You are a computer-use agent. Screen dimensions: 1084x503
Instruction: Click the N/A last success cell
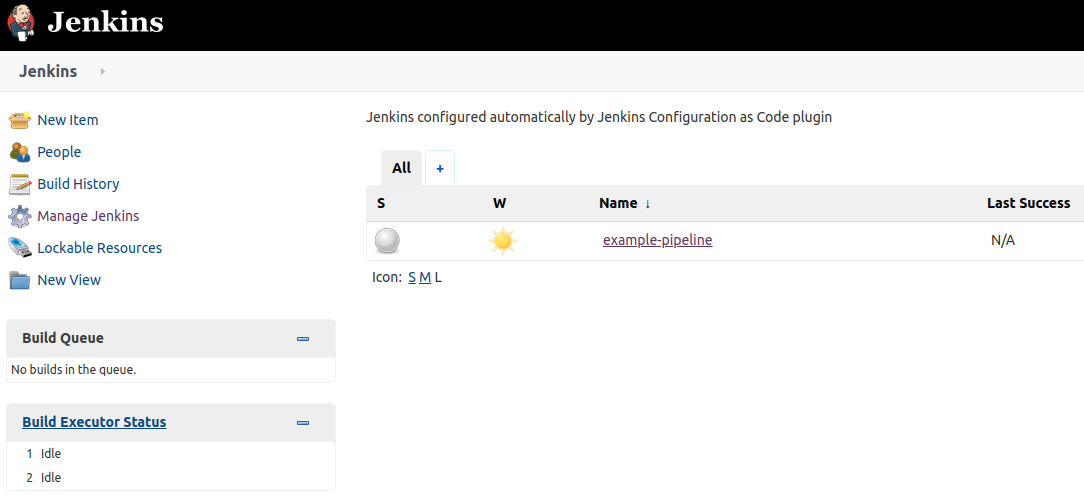(1003, 240)
